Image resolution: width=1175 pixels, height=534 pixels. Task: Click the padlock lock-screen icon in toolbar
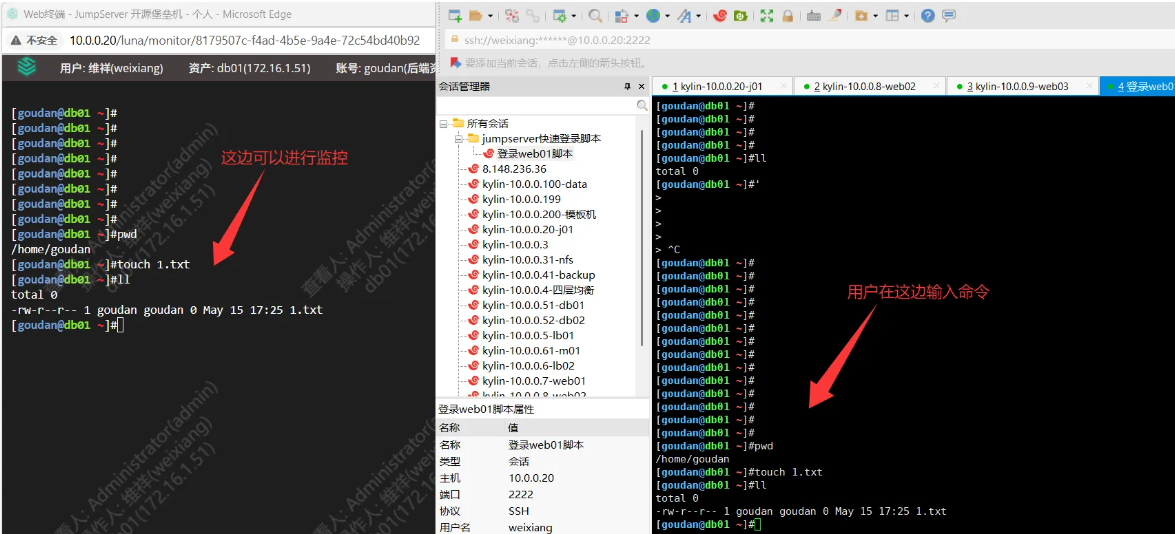point(788,16)
